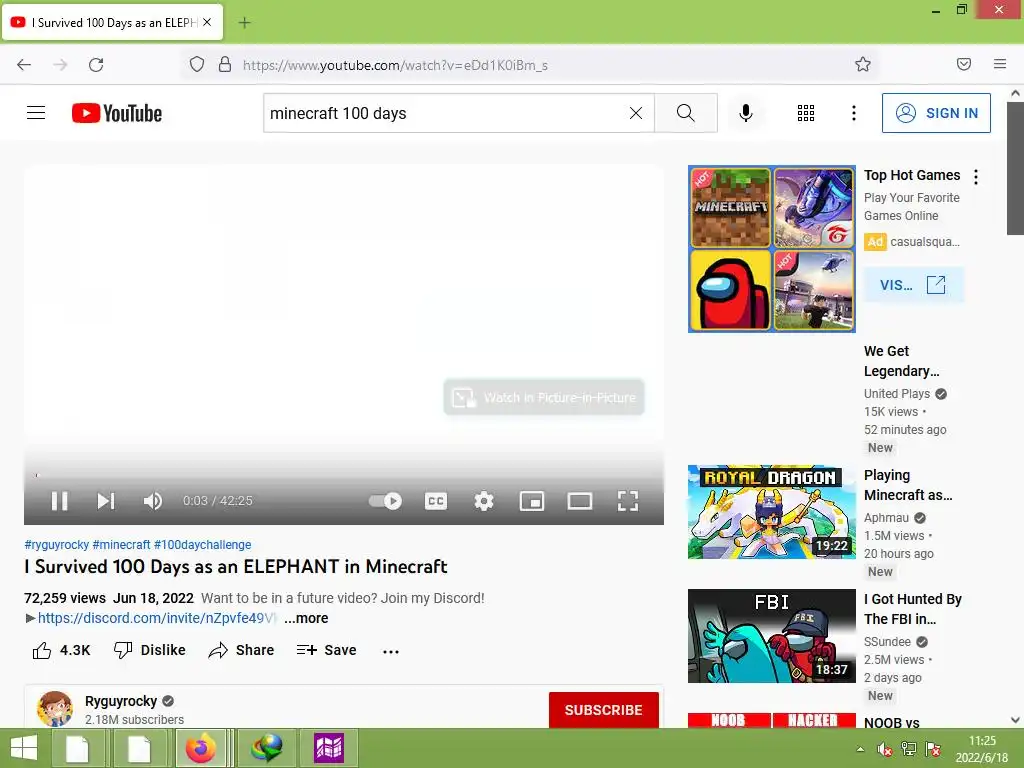Open Top Hot Games ad thumbnail
The height and width of the screenshot is (768, 1024).
point(772,249)
